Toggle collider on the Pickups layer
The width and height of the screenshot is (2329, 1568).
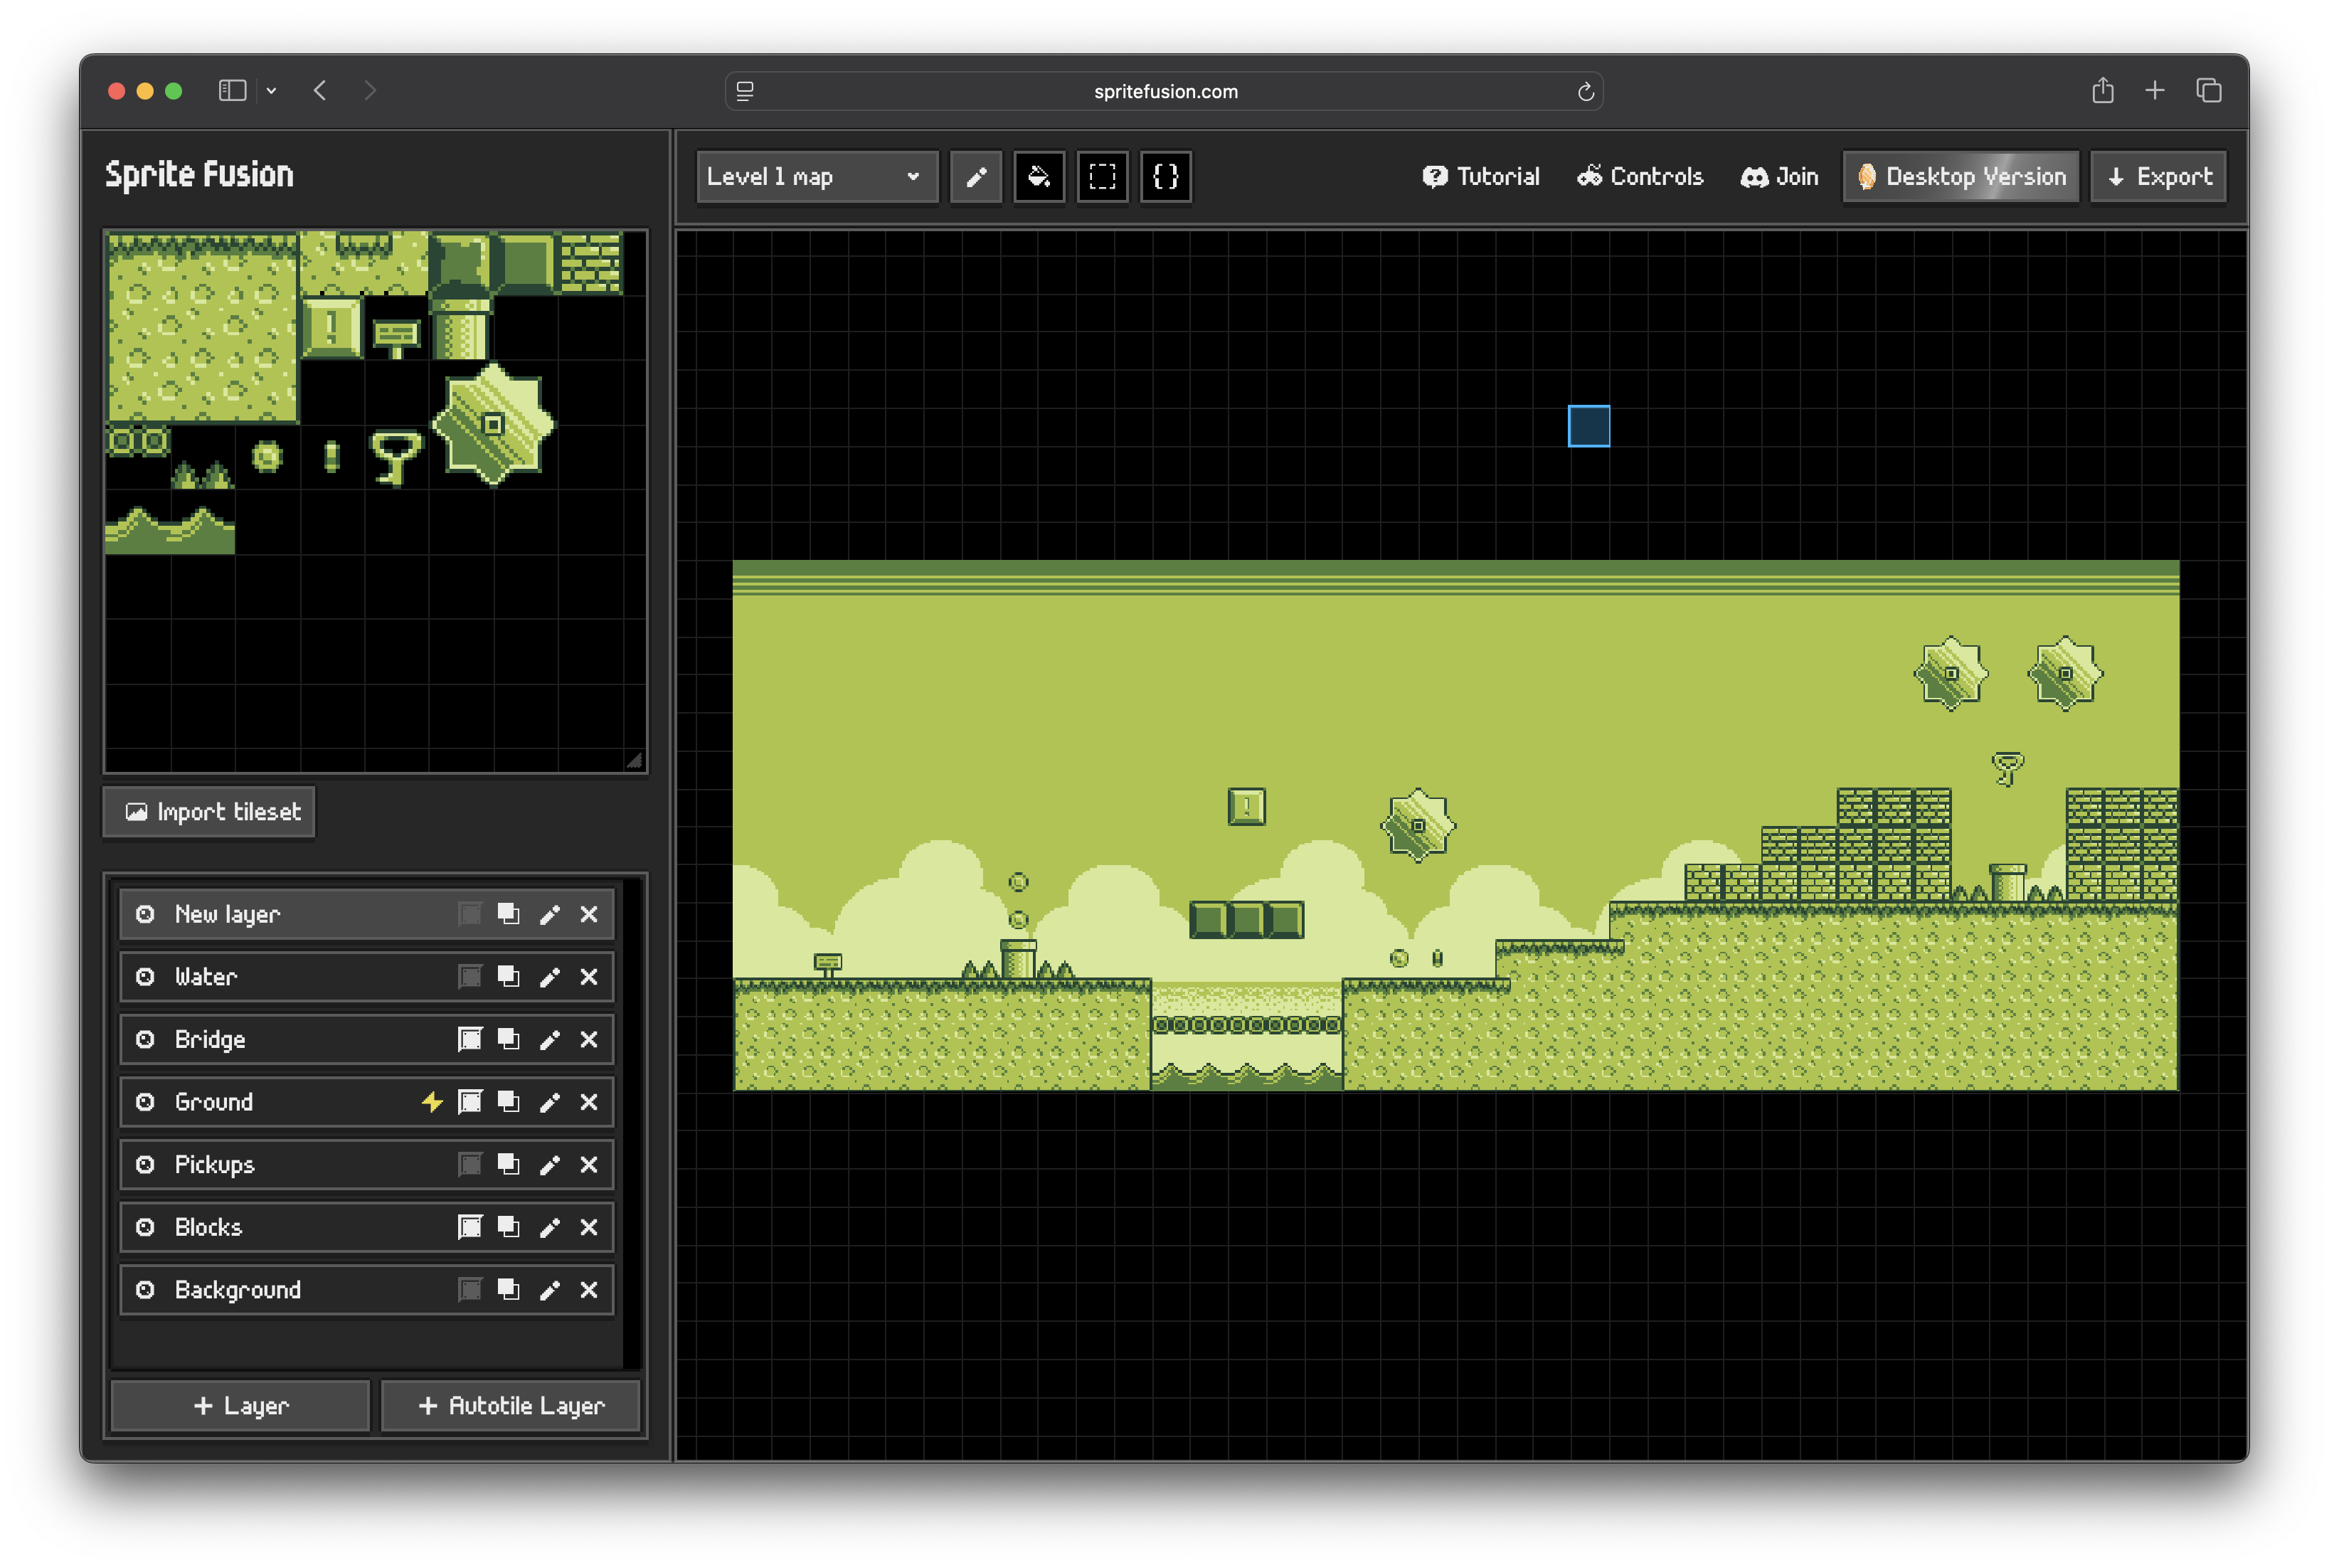470,1165
